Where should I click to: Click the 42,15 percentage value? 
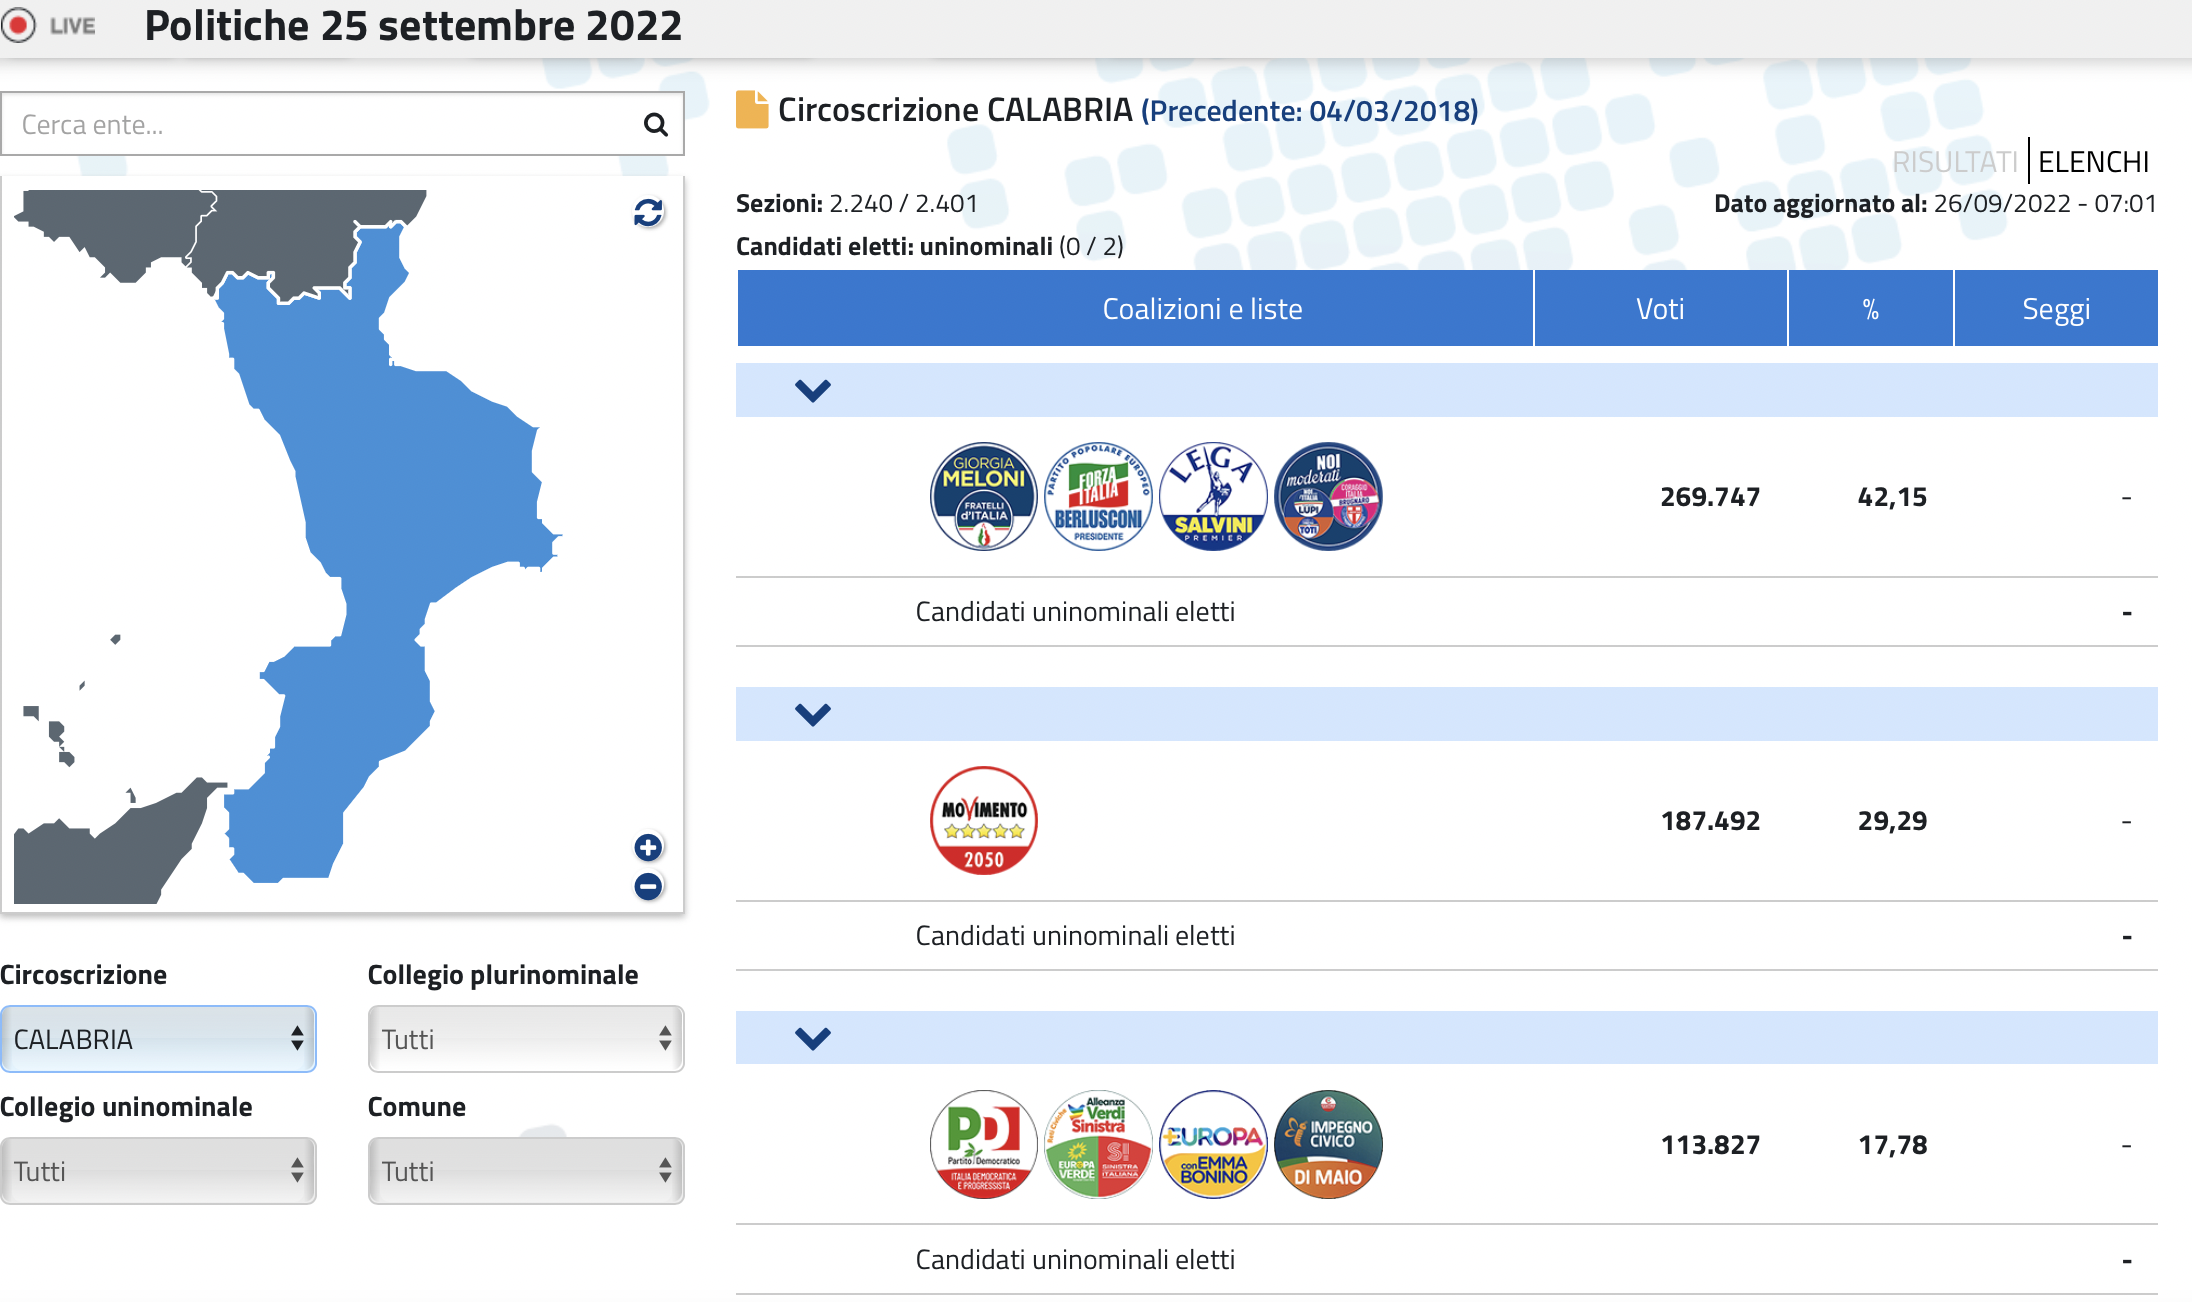coord(1892,497)
